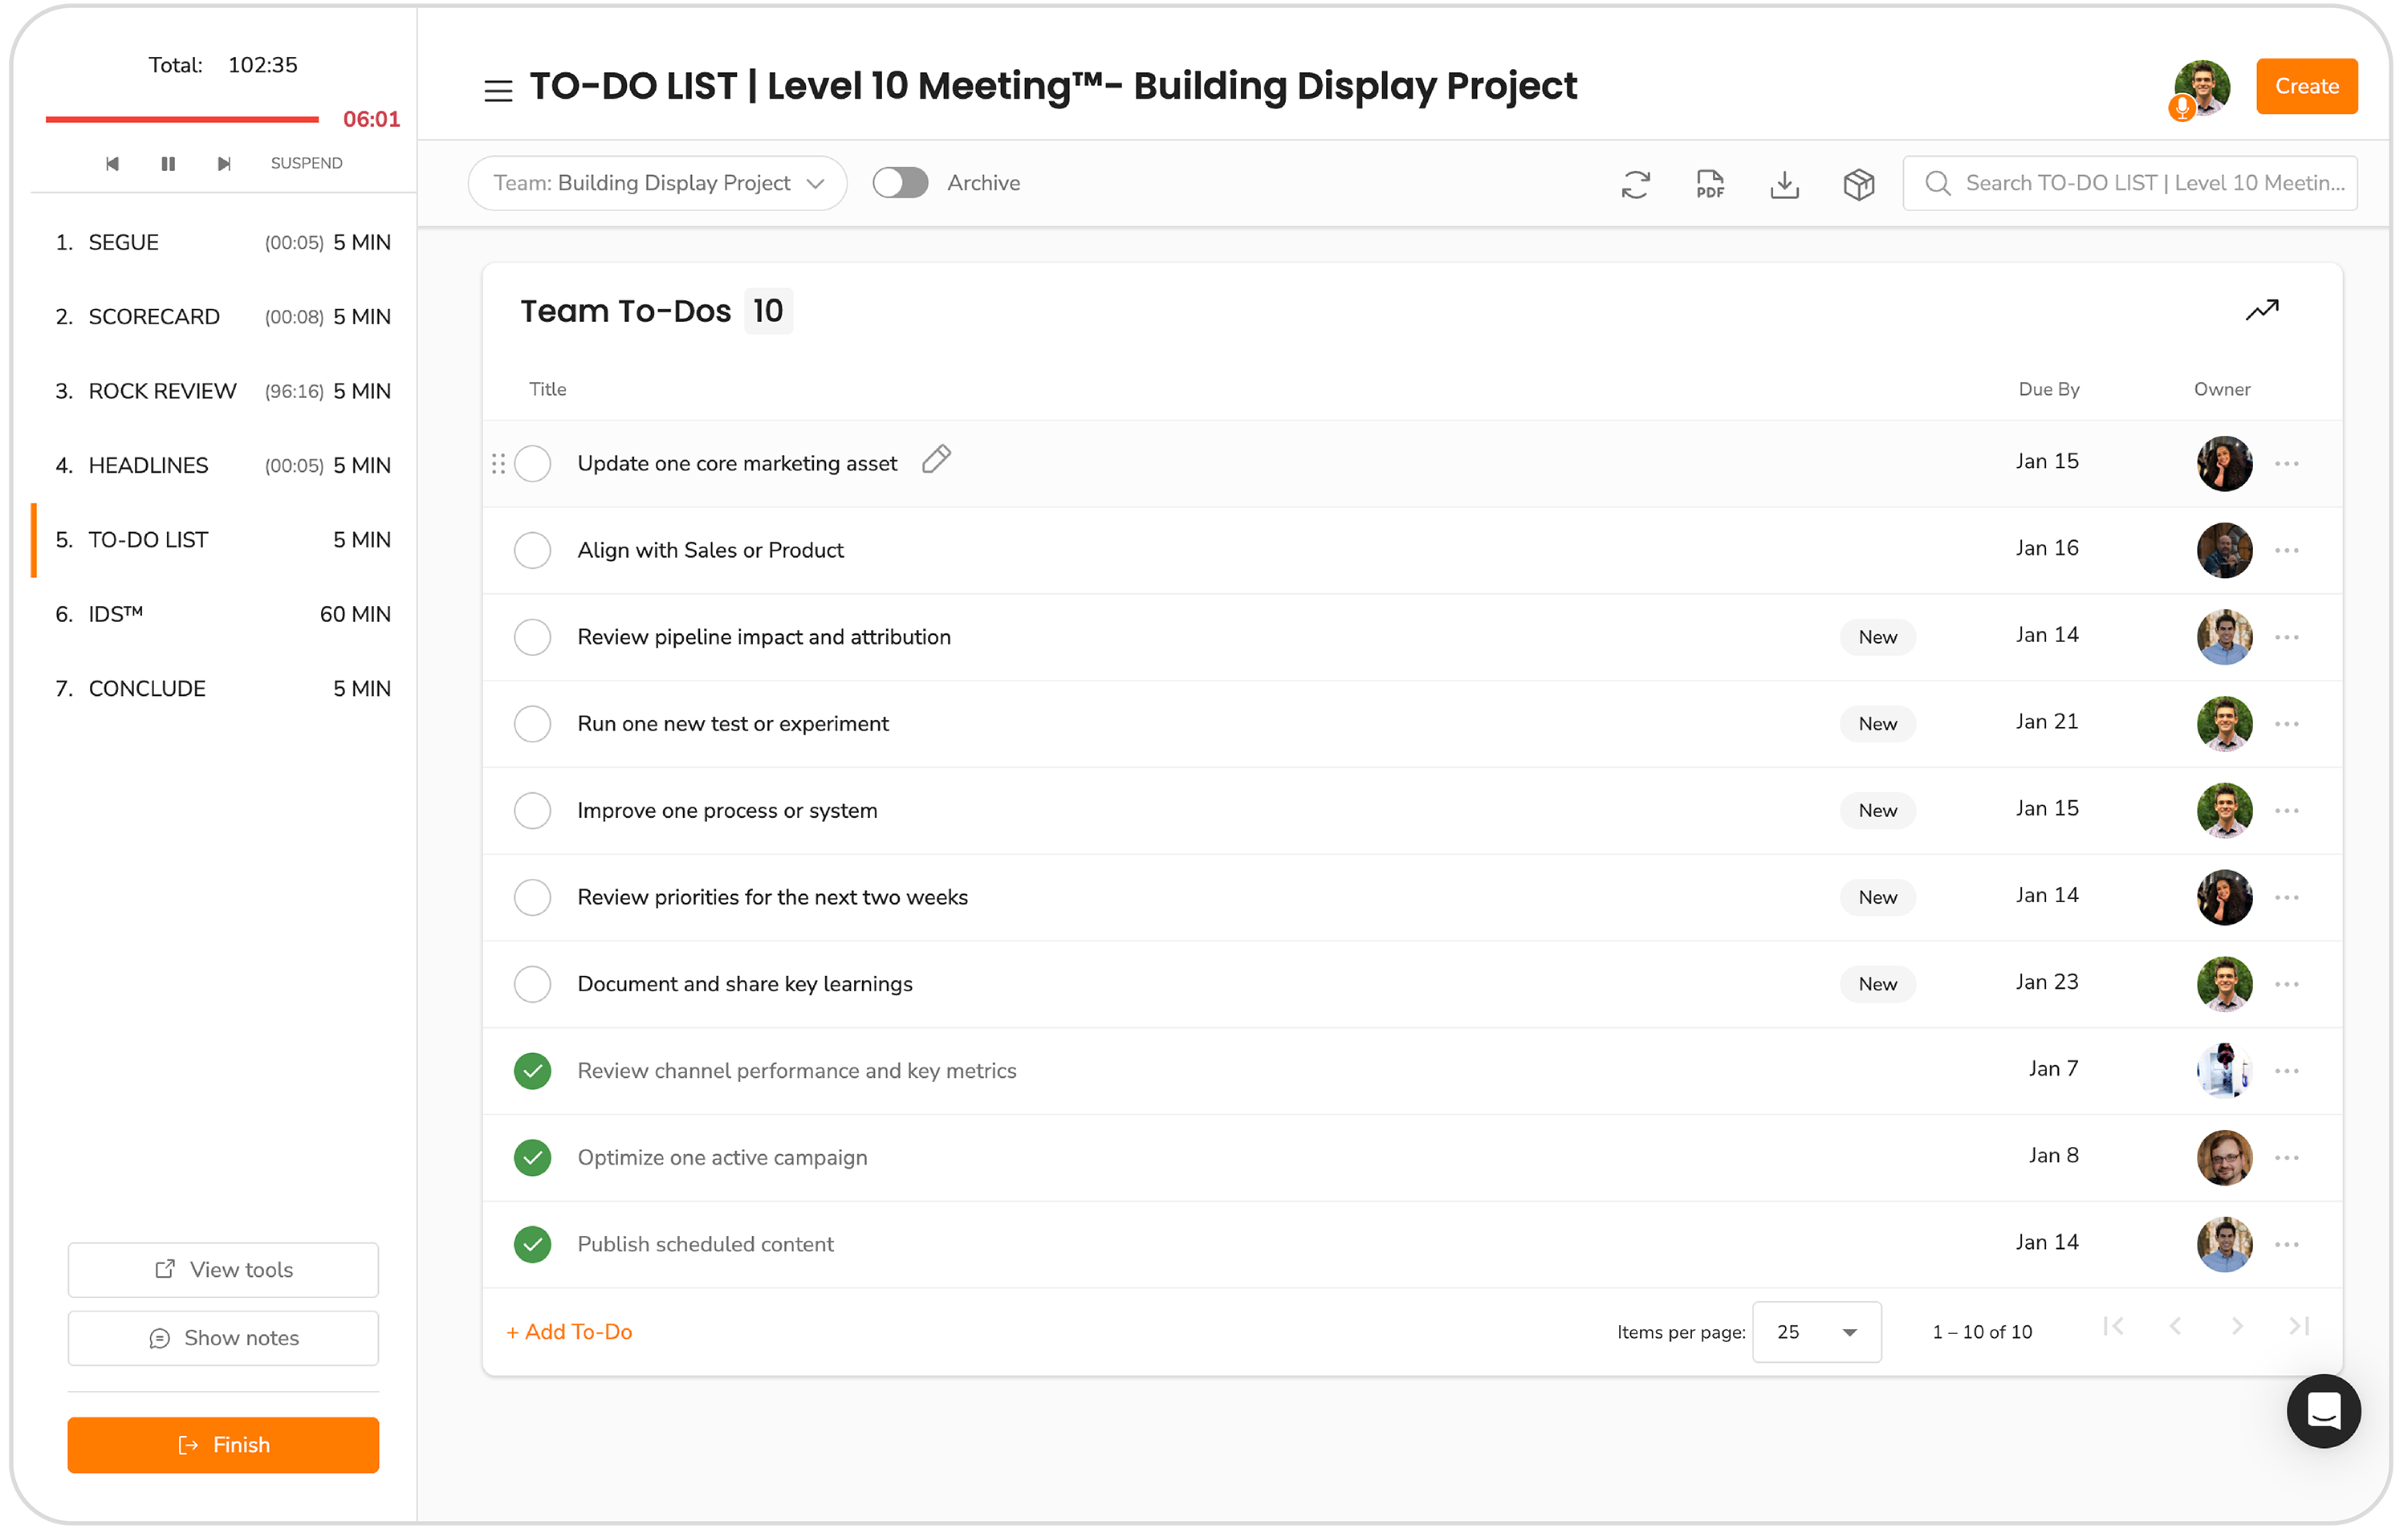Expand the Team: Building Display Project dropdown
Screen dimensions: 2408x1529
click(657, 183)
